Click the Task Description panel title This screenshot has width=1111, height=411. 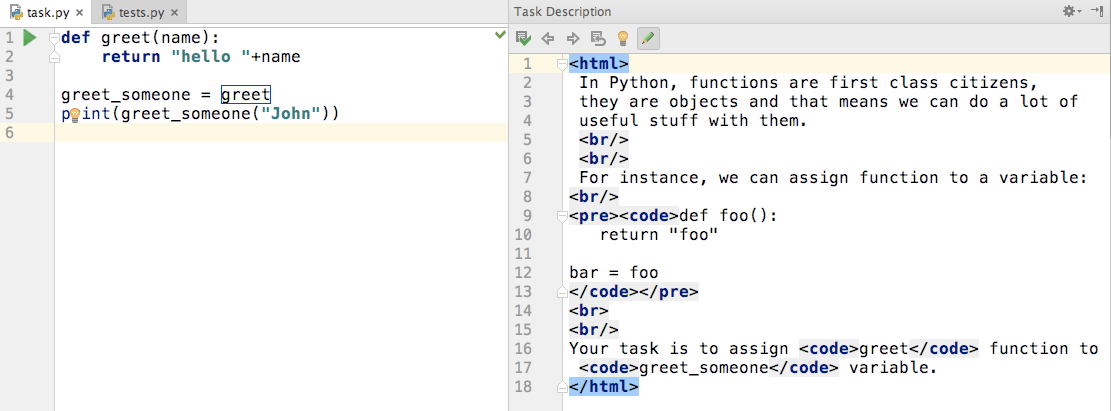(563, 12)
